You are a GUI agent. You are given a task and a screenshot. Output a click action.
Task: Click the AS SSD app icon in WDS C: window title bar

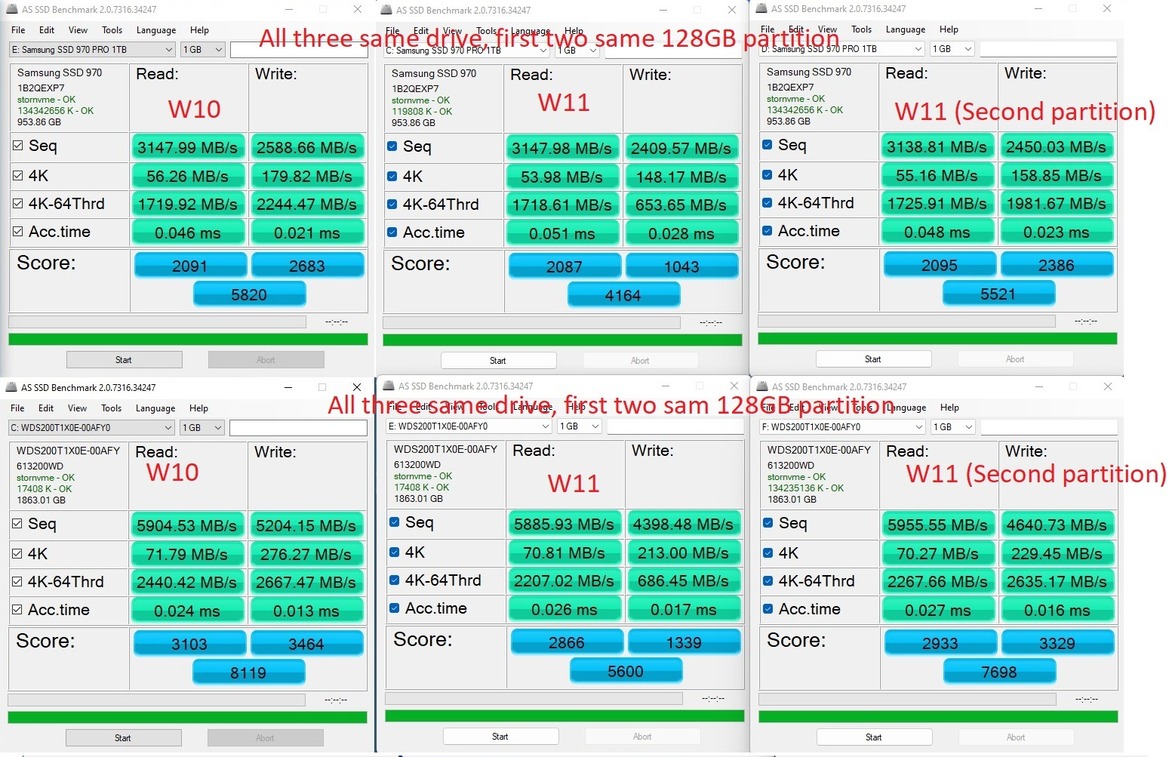[x=12, y=387]
